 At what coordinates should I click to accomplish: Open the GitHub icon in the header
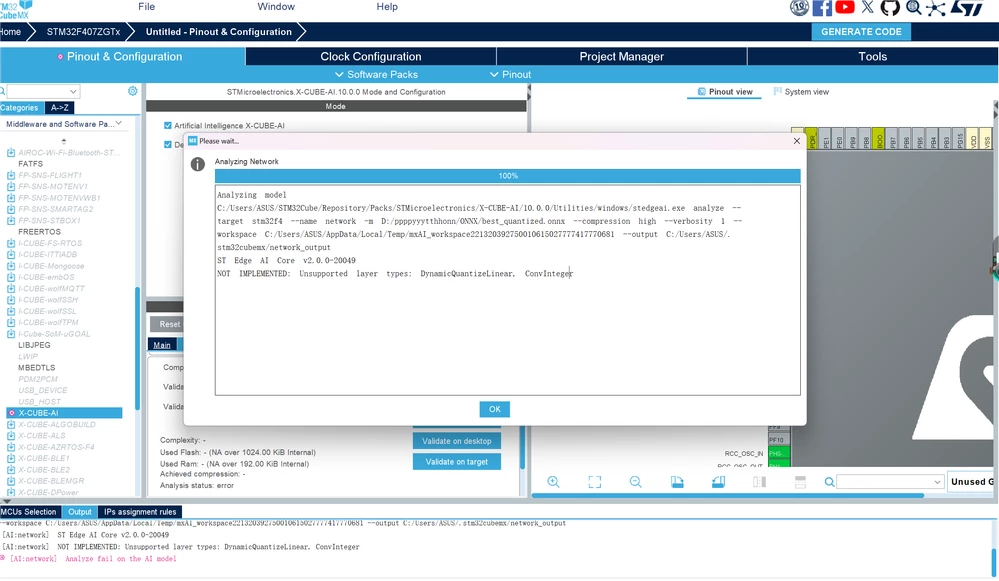890,8
